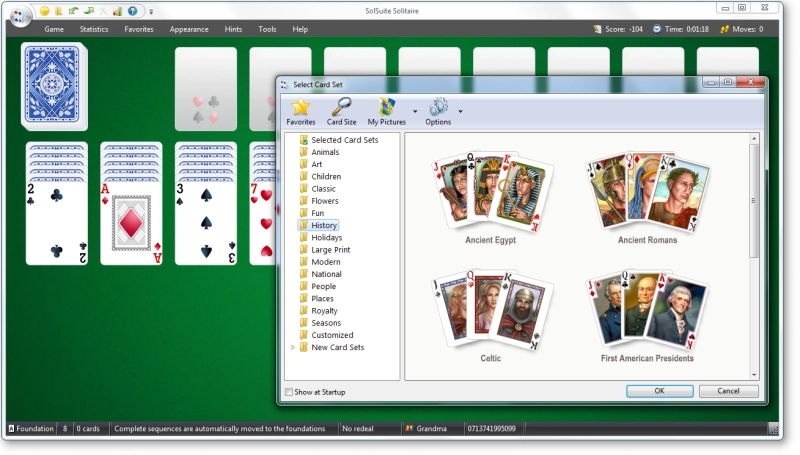Screen dimensions: 800x455
Task: Expand the My Pictures dropdown arrow
Action: click(x=415, y=111)
